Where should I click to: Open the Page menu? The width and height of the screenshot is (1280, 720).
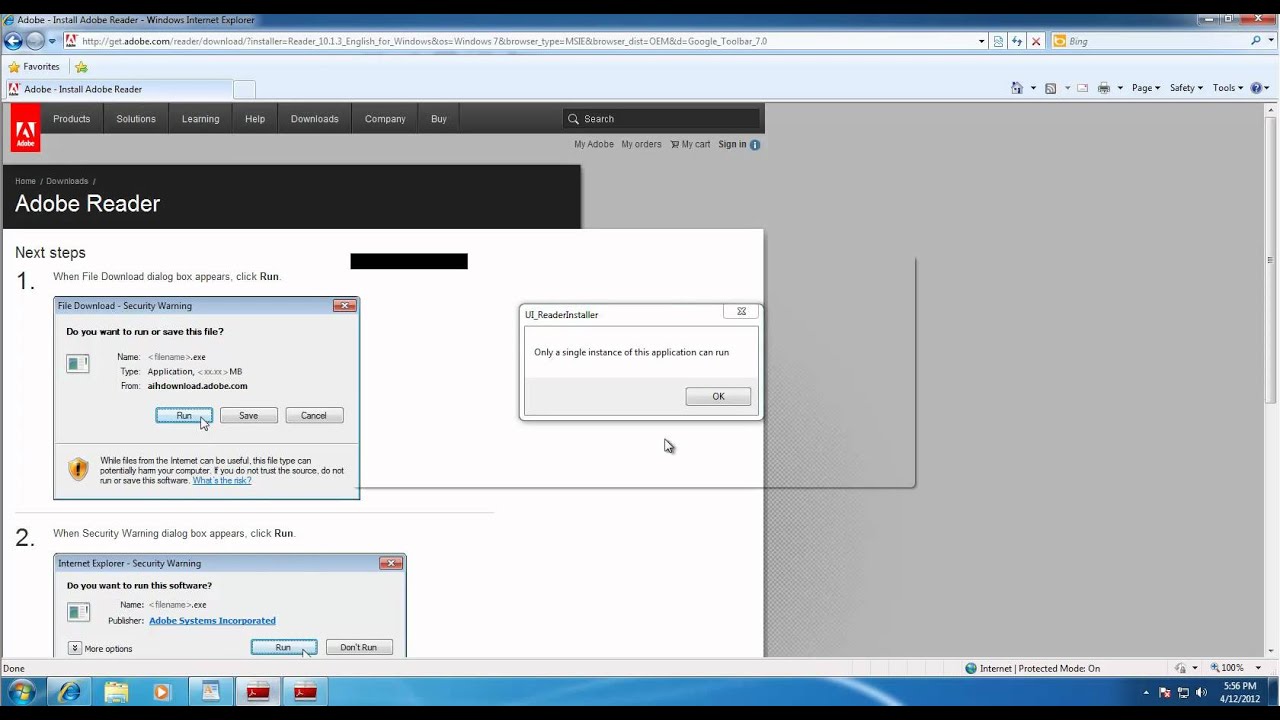[1146, 88]
